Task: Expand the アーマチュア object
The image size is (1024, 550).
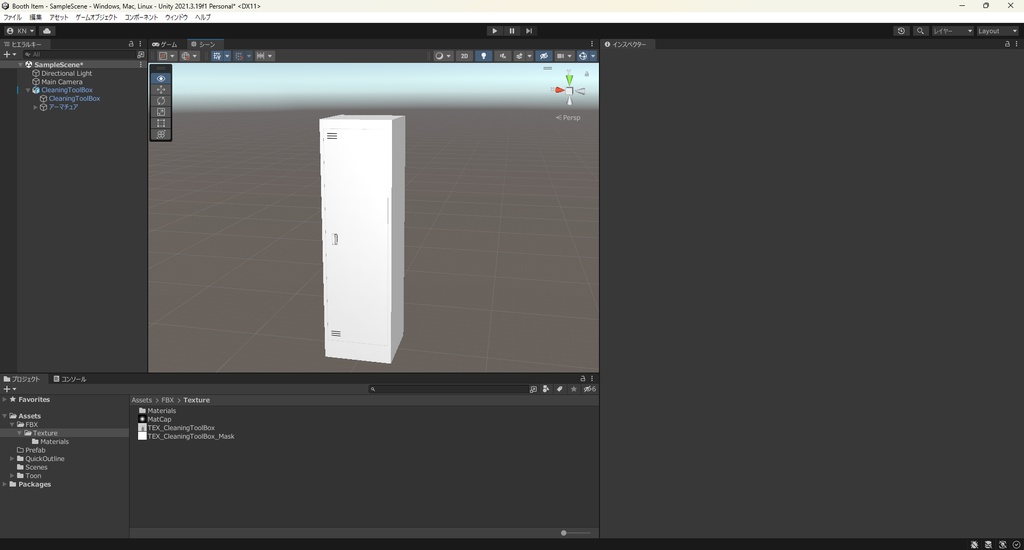Action: pyautogui.click(x=35, y=107)
